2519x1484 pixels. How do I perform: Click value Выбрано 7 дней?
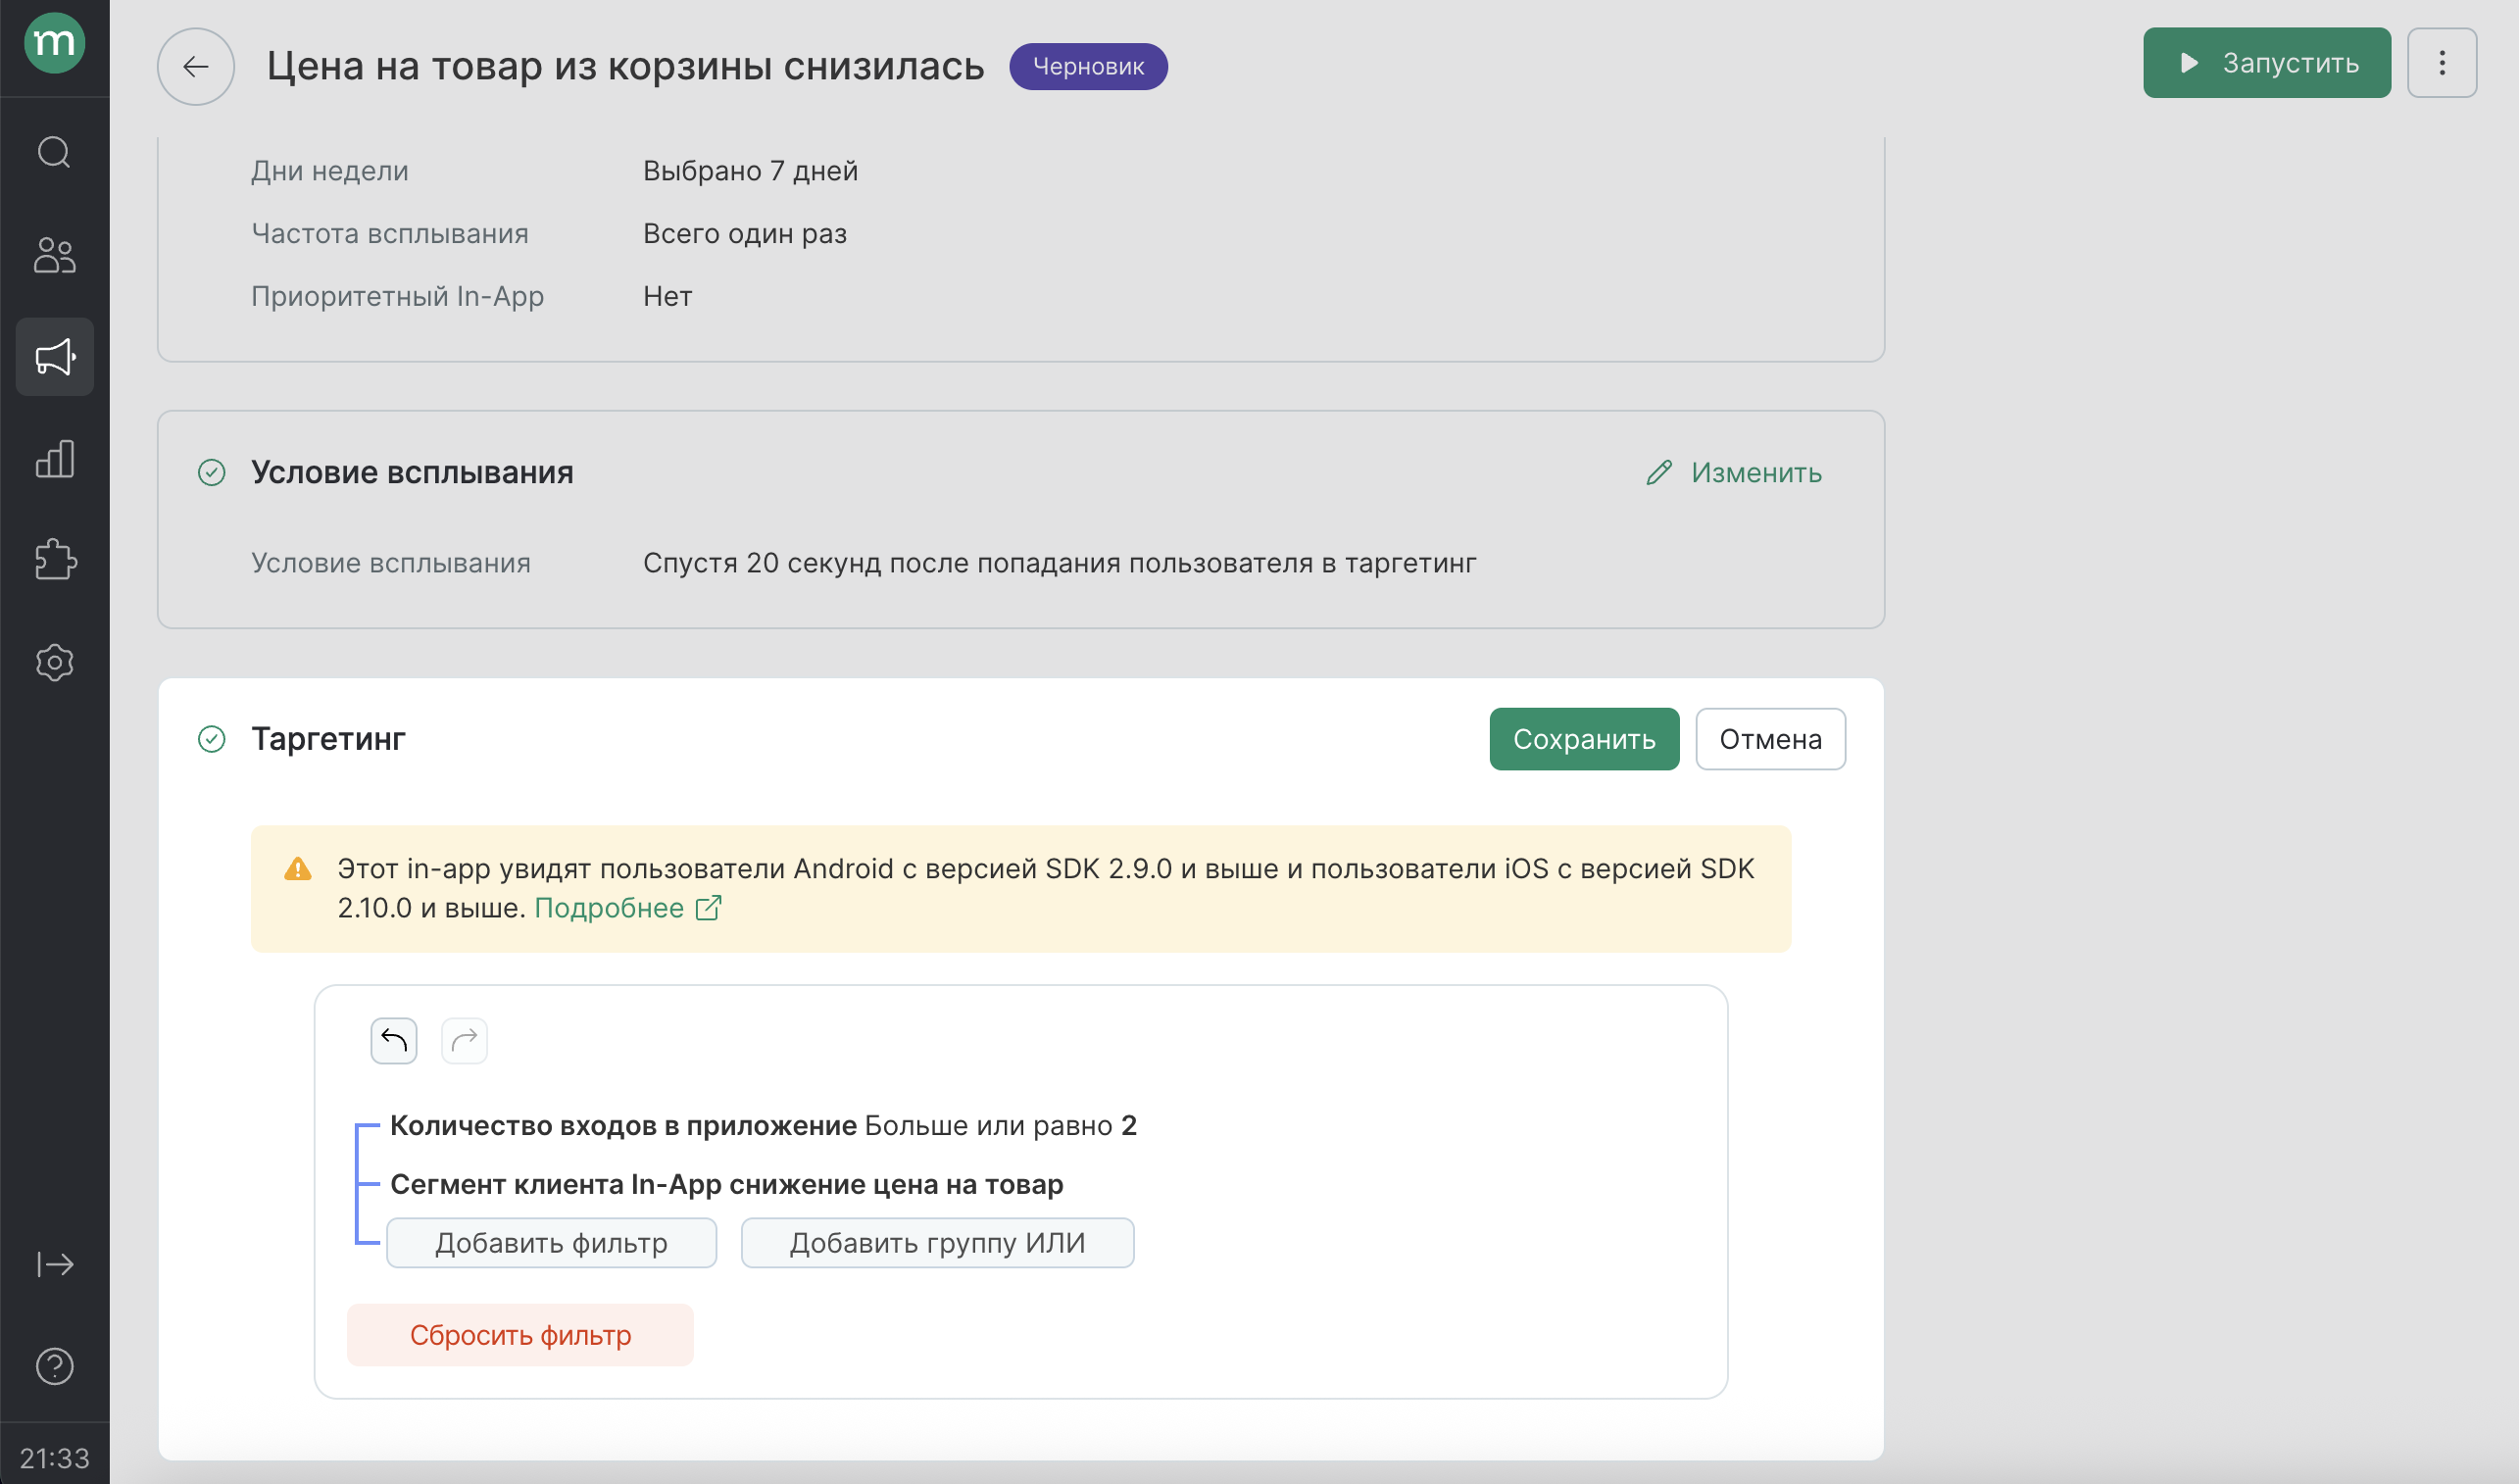click(x=750, y=171)
